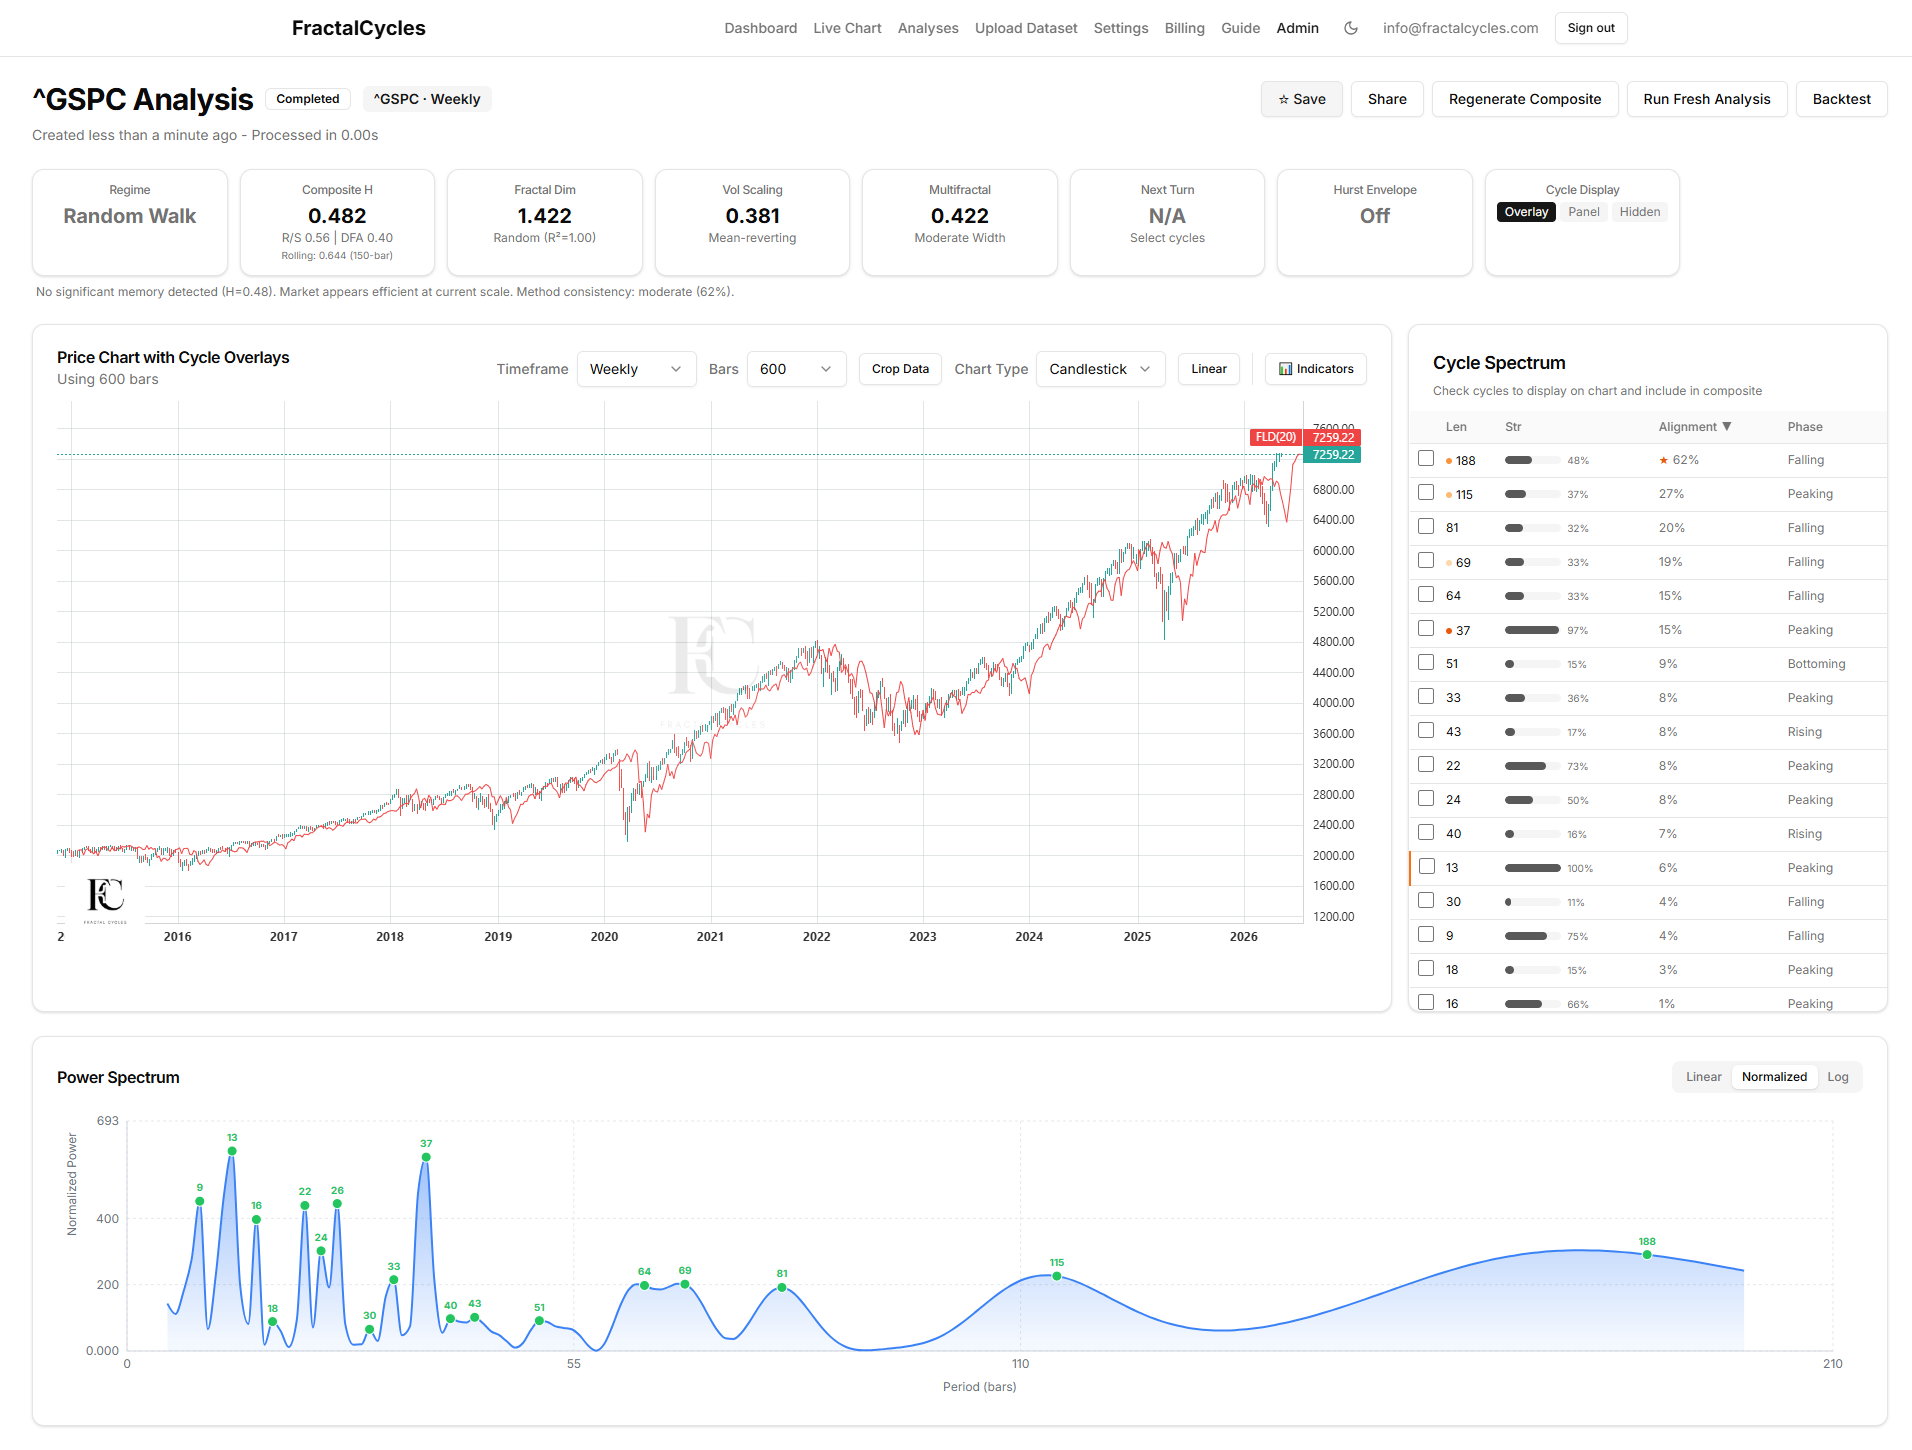Select Overlay cycle display mode
The width and height of the screenshot is (1912, 1450).
tap(1526, 212)
